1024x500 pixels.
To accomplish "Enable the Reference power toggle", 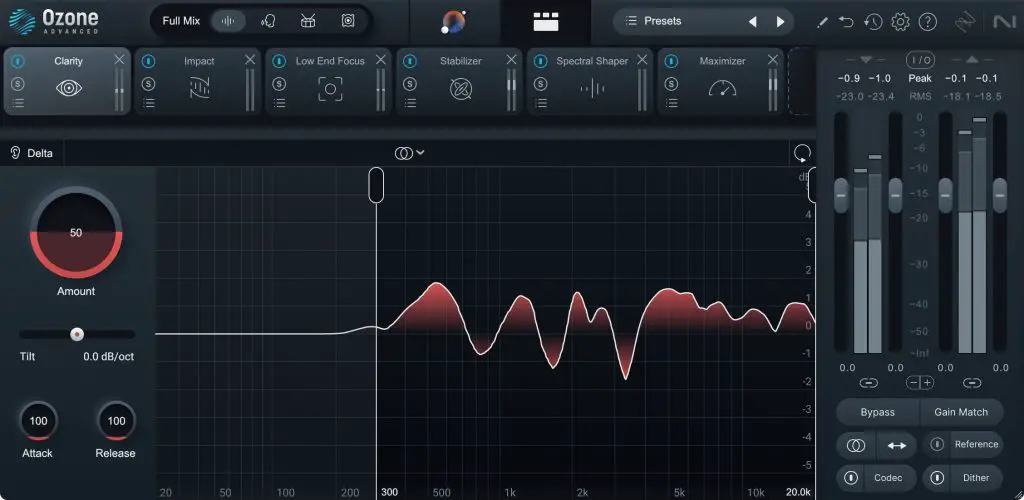I will click(x=937, y=445).
